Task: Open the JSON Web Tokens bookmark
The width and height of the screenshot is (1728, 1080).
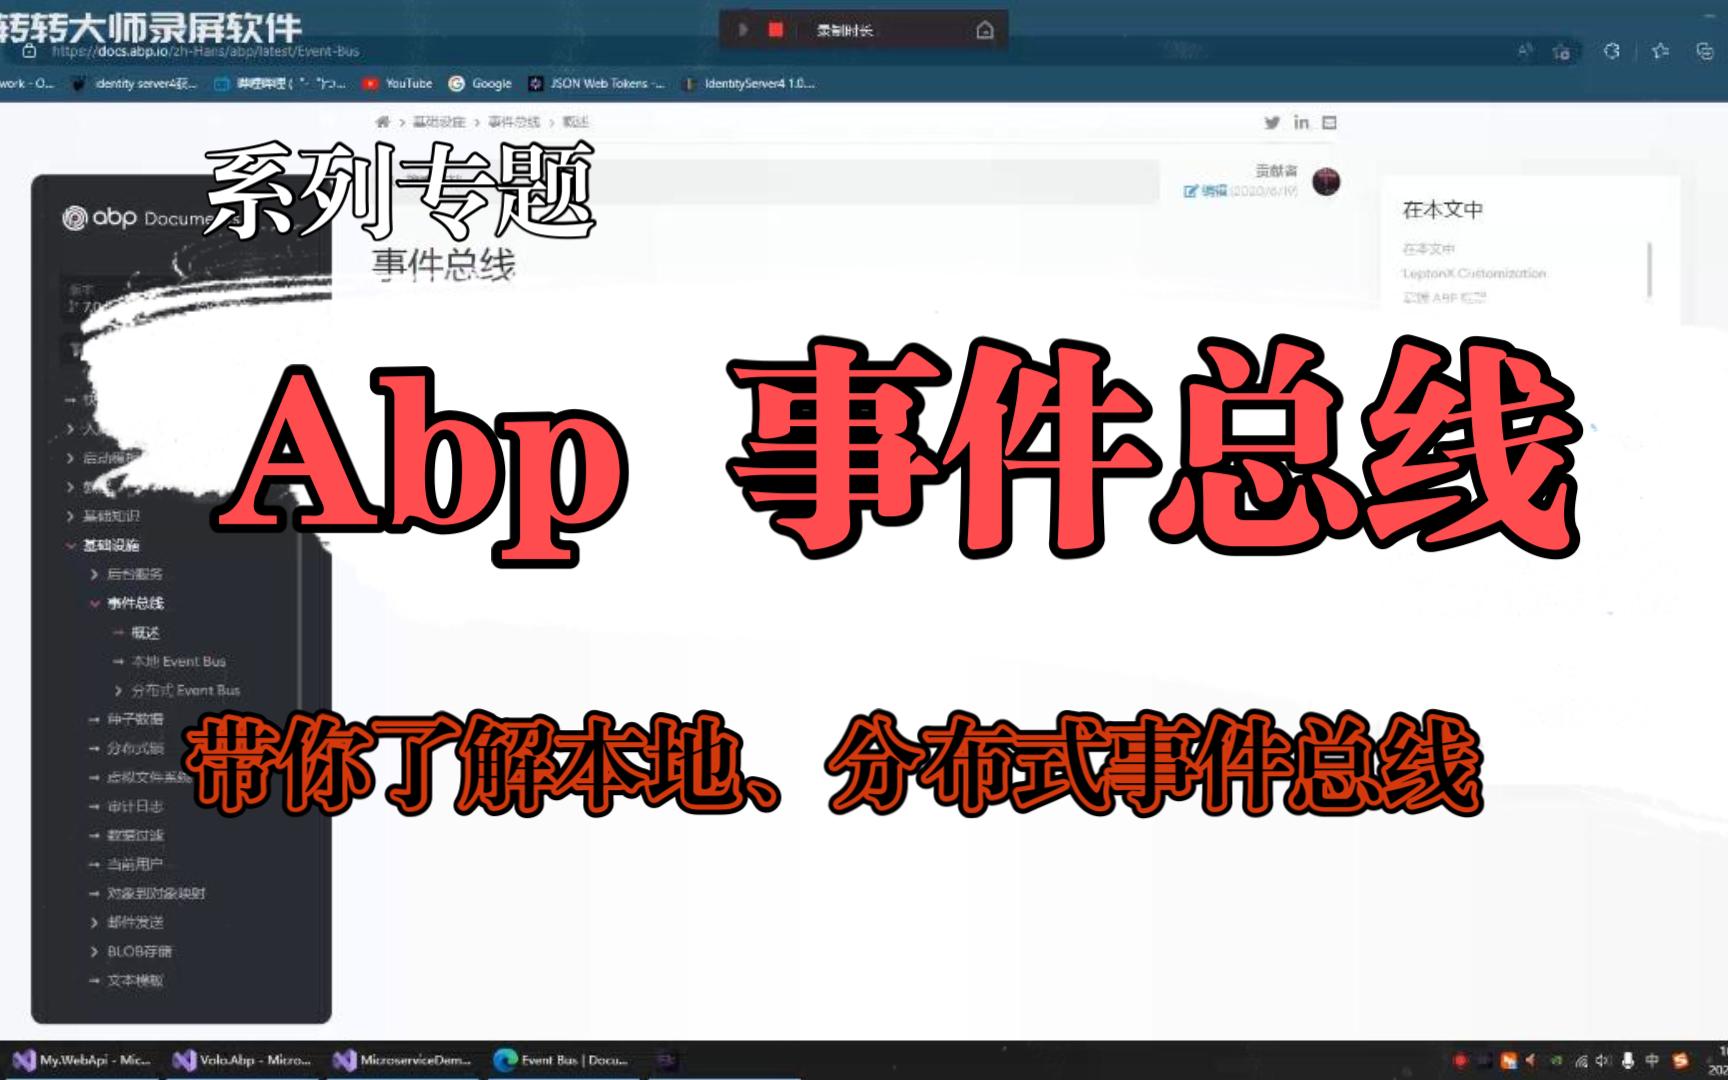Action: [596, 84]
